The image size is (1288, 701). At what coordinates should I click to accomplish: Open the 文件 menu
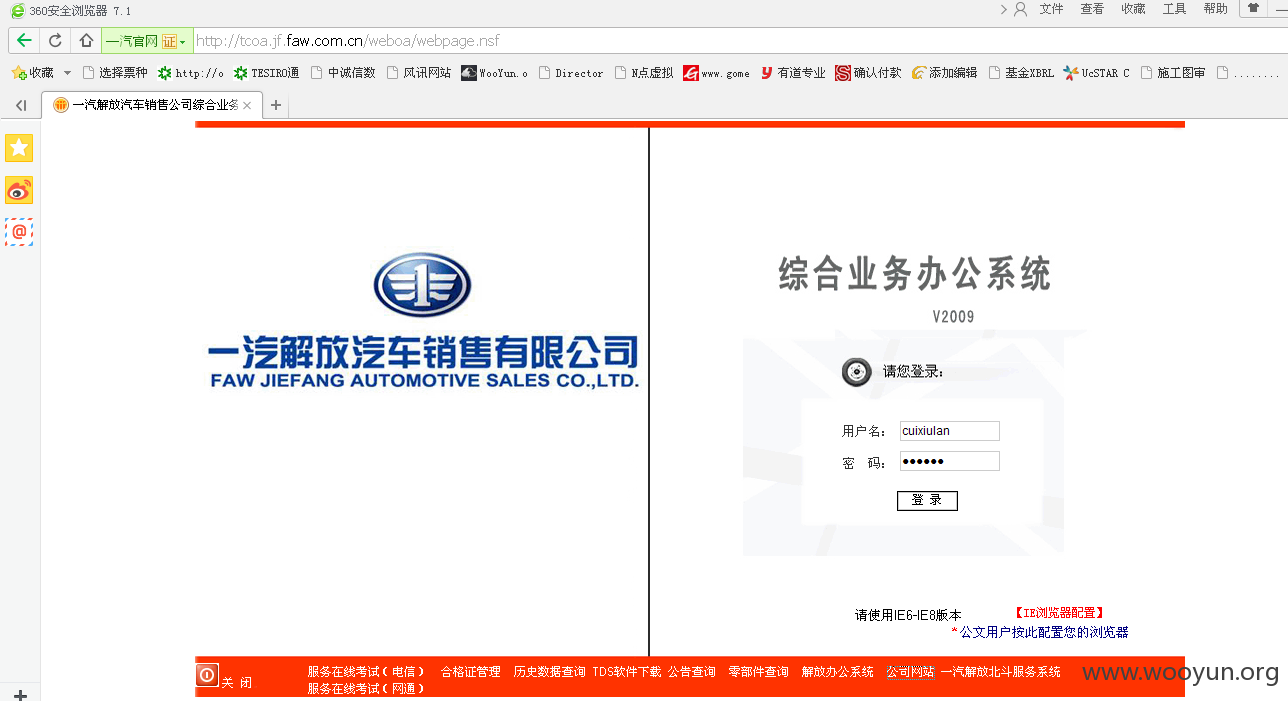[x=1052, y=9]
